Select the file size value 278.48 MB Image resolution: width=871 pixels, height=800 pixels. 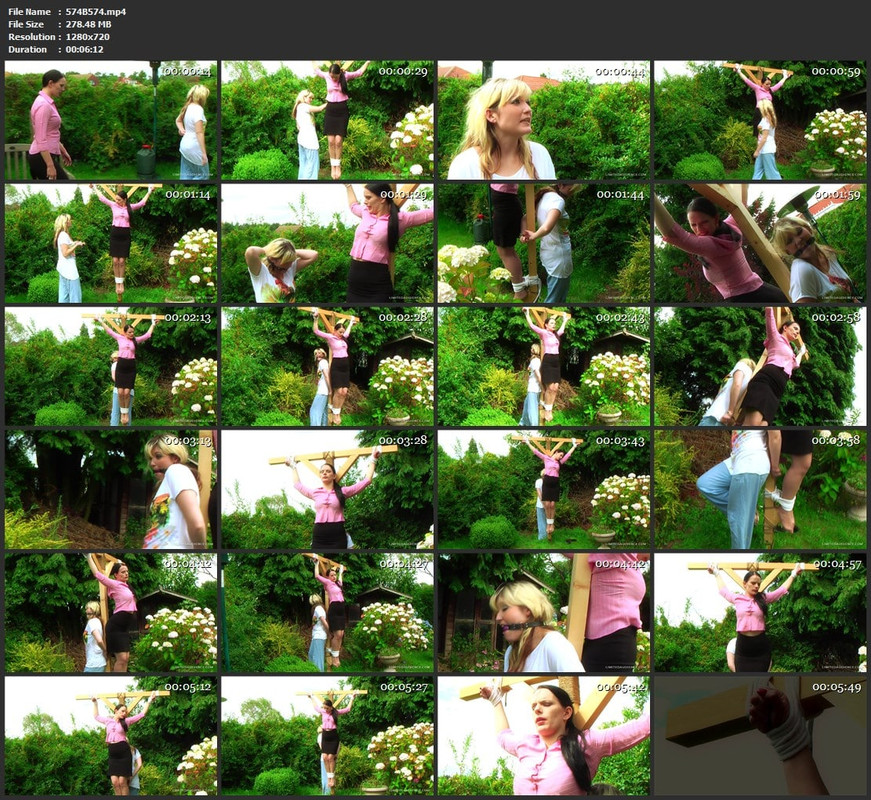[x=88, y=24]
